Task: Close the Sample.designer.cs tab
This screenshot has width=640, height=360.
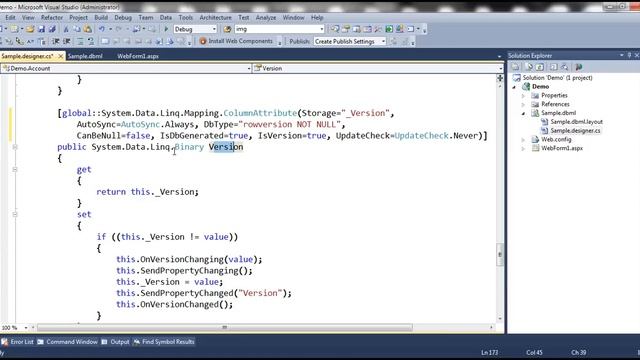Action: tap(61, 56)
